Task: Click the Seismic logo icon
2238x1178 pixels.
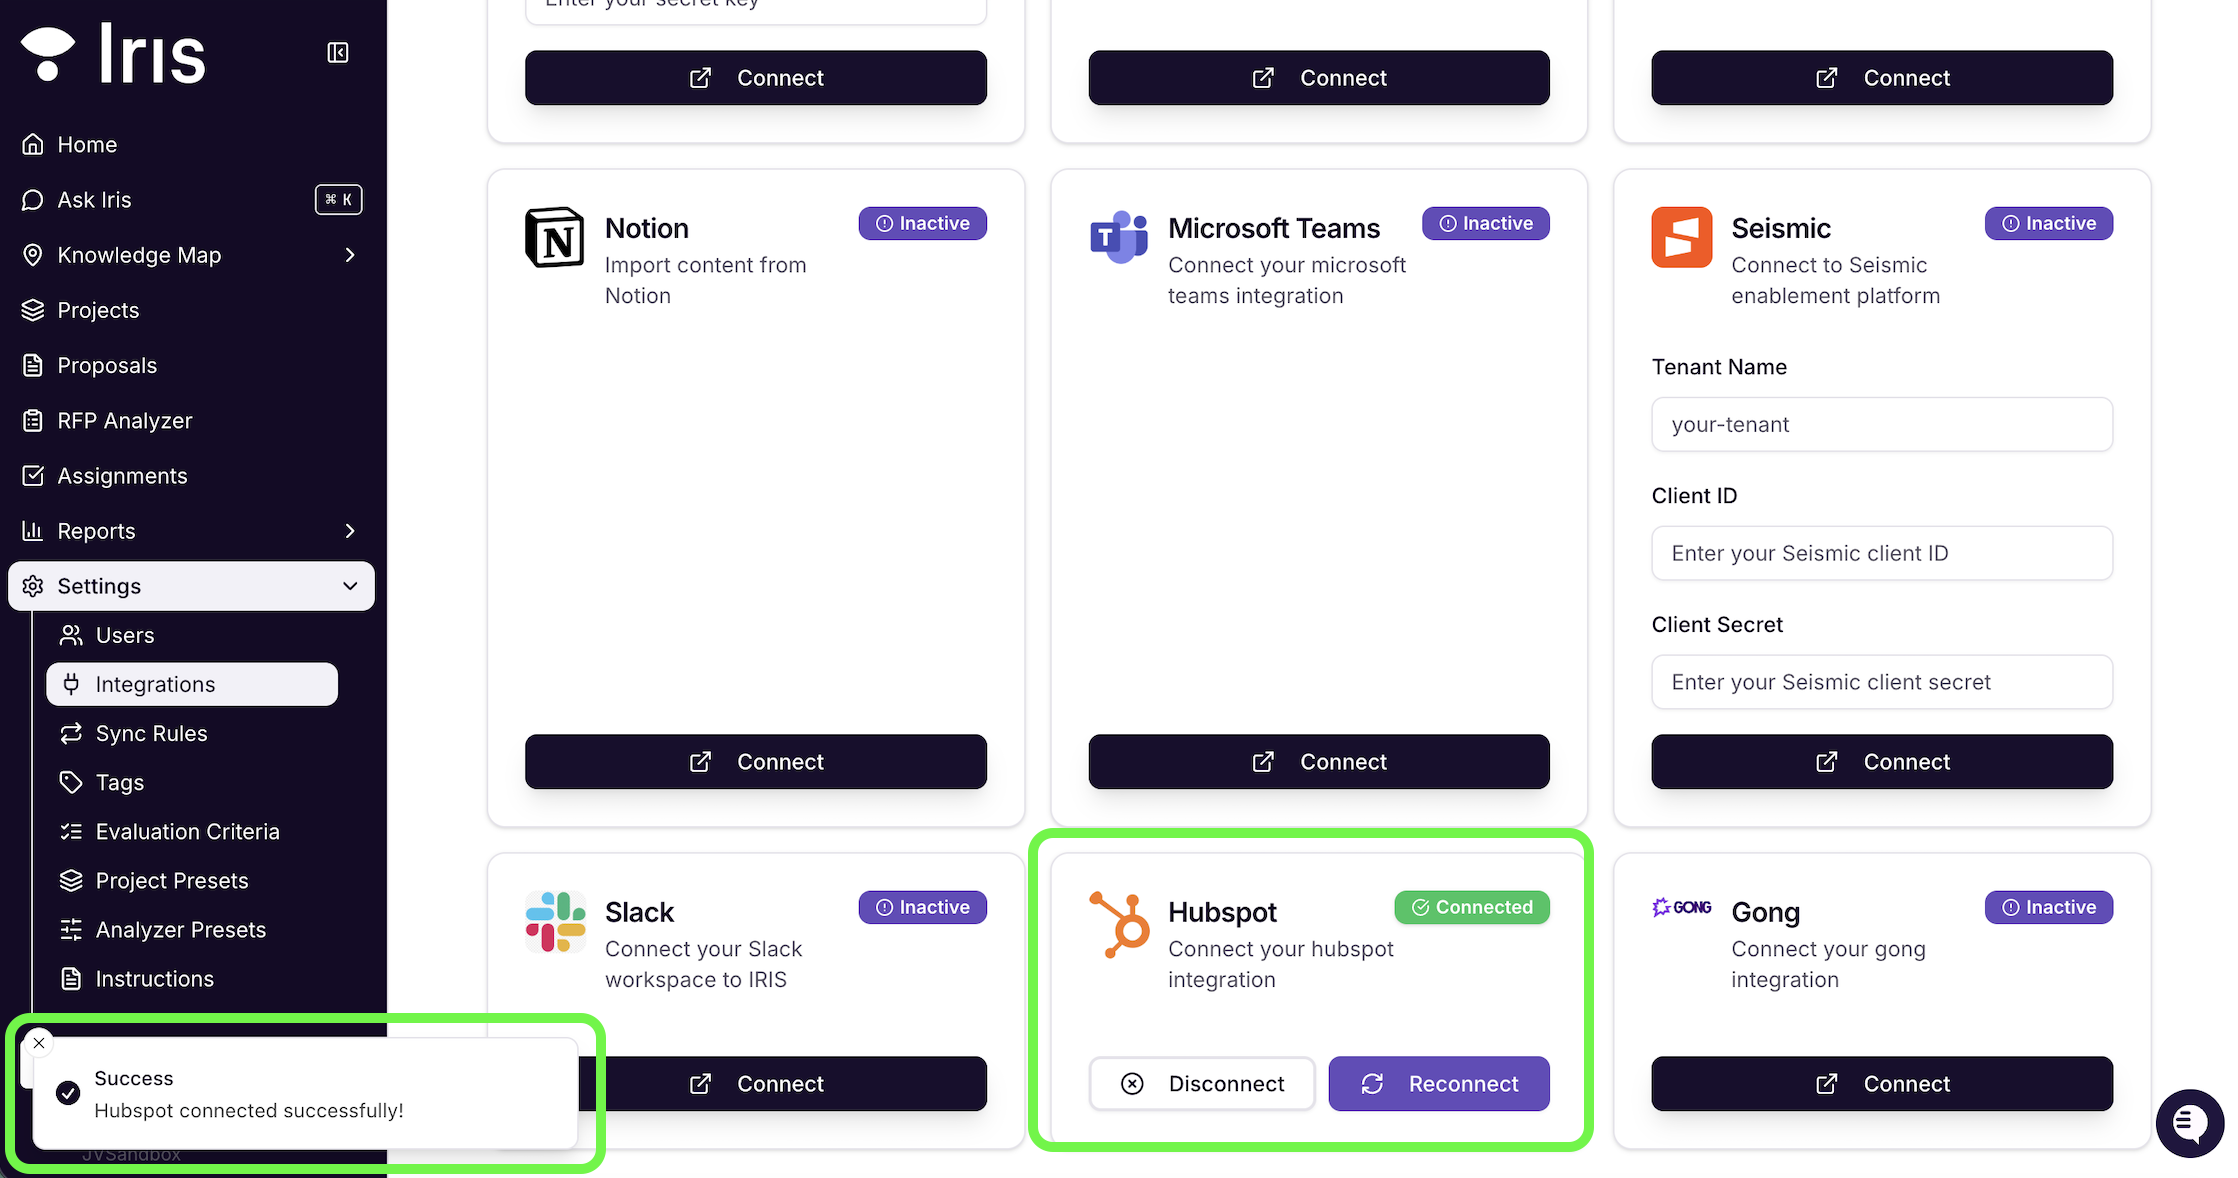Action: point(1682,238)
